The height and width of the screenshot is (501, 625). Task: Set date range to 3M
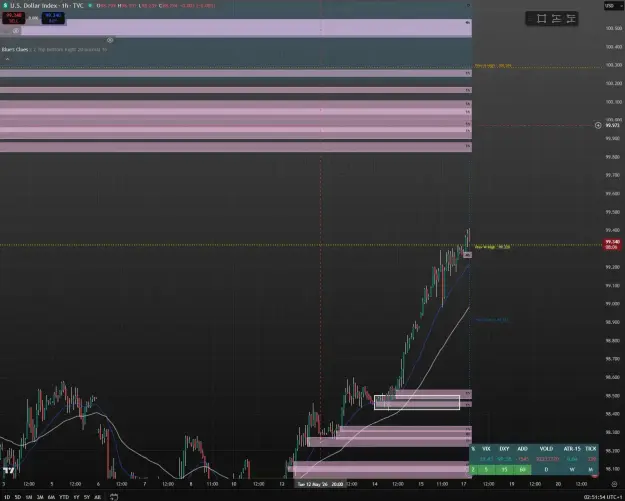pos(40,497)
